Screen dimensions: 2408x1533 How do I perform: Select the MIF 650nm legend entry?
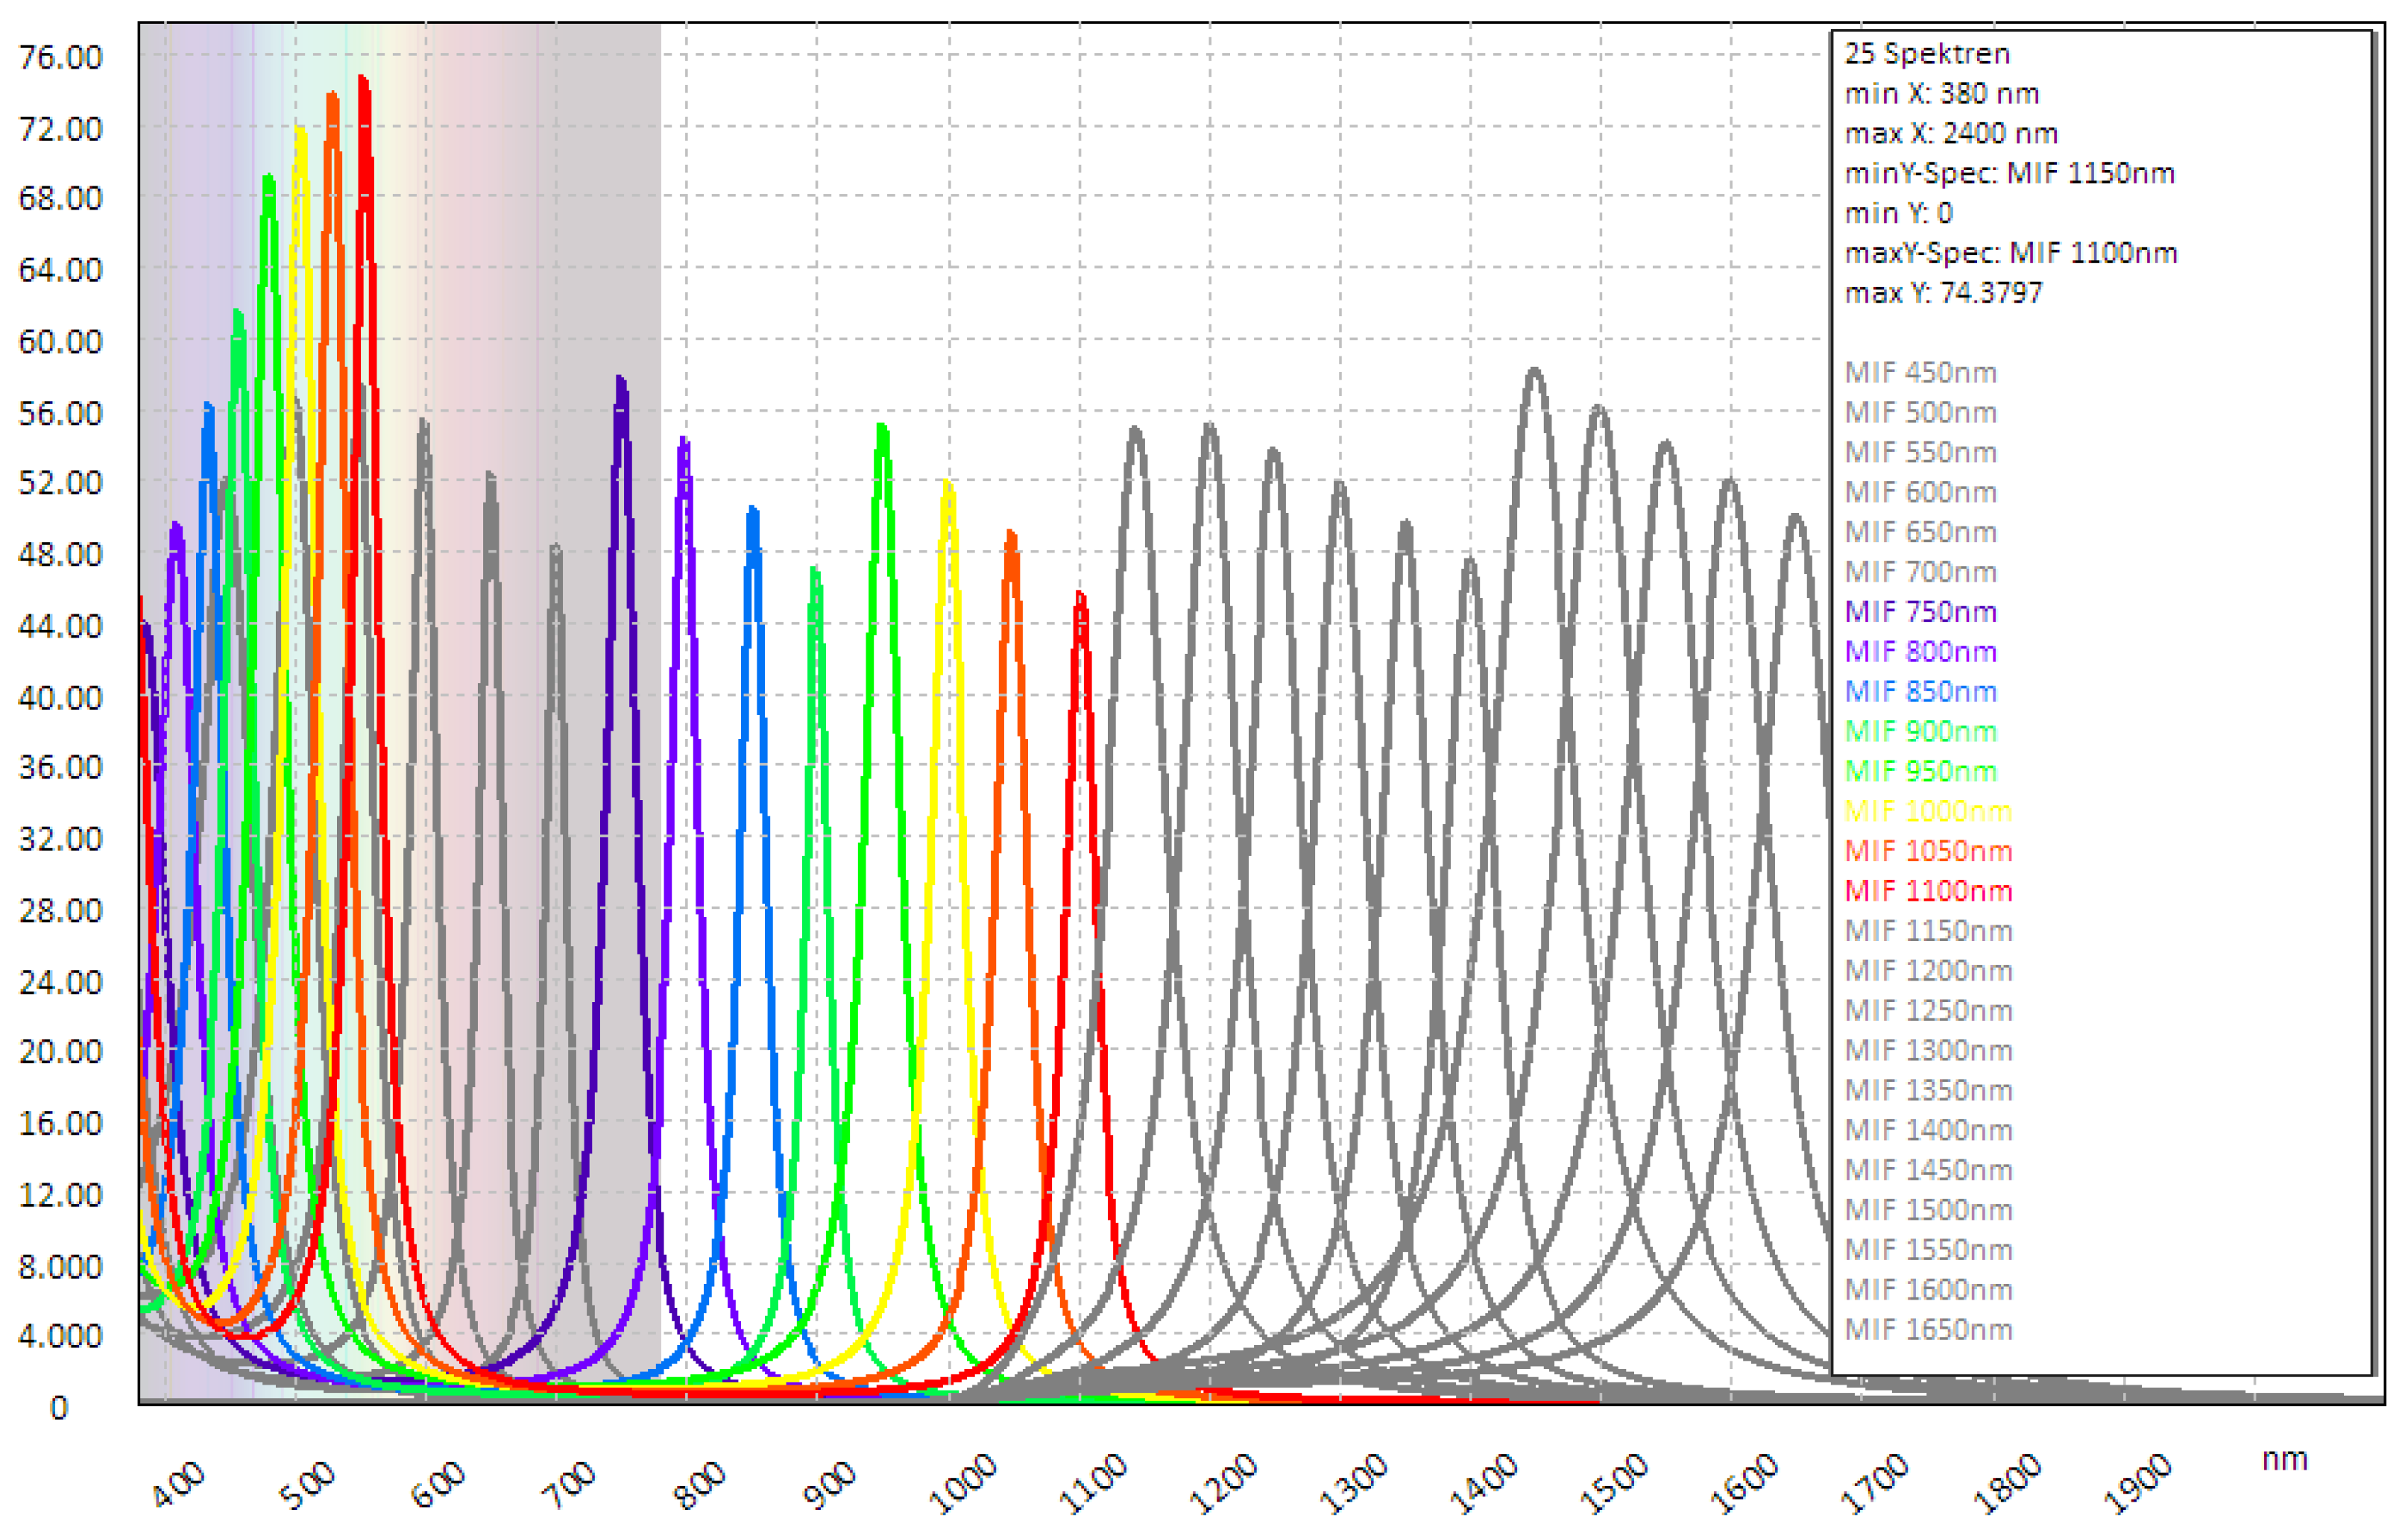click(x=1920, y=532)
